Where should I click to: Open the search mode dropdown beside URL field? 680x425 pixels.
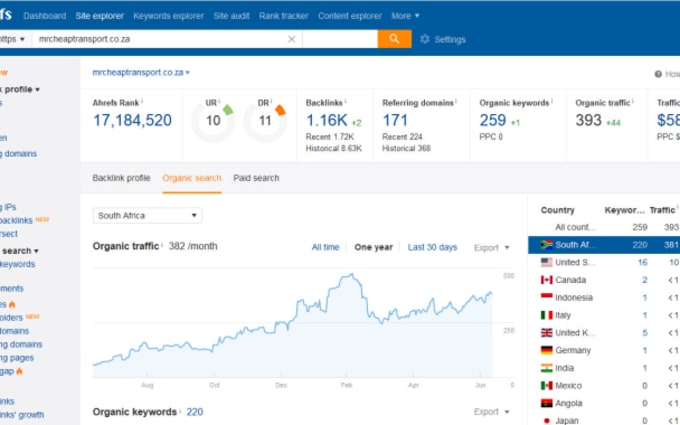[340, 39]
